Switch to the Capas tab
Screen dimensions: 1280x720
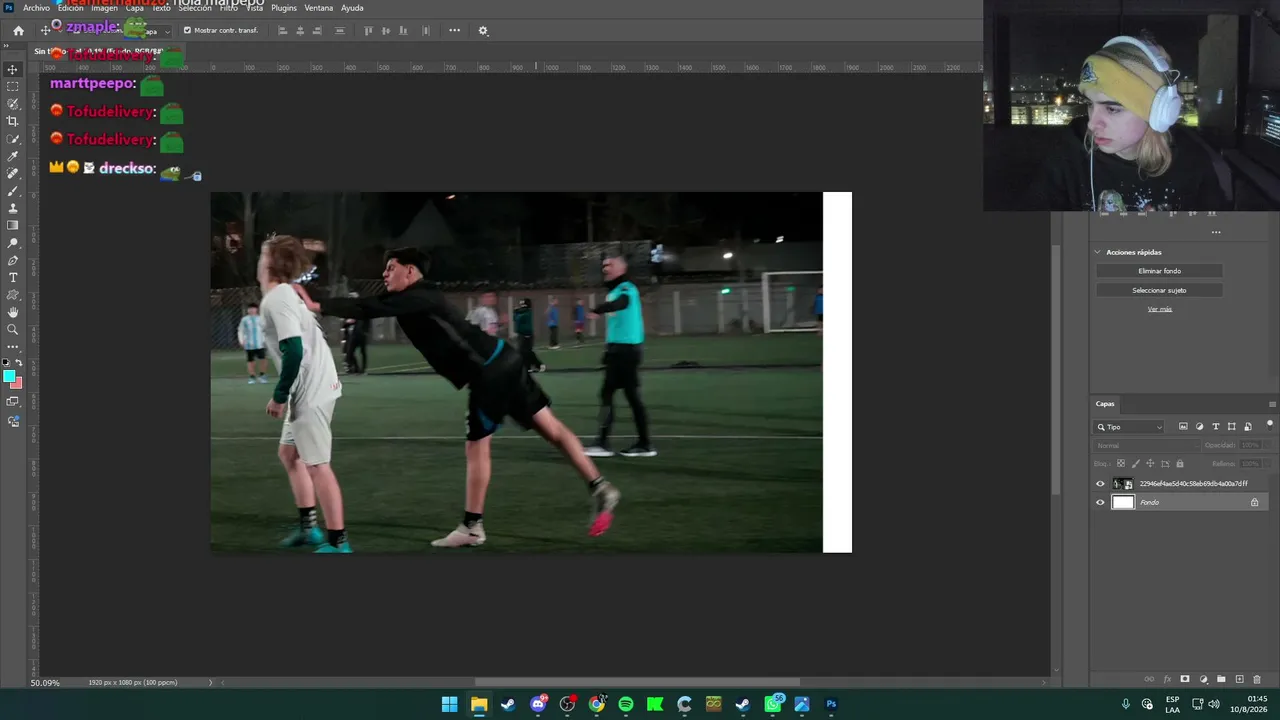pyautogui.click(x=1105, y=404)
